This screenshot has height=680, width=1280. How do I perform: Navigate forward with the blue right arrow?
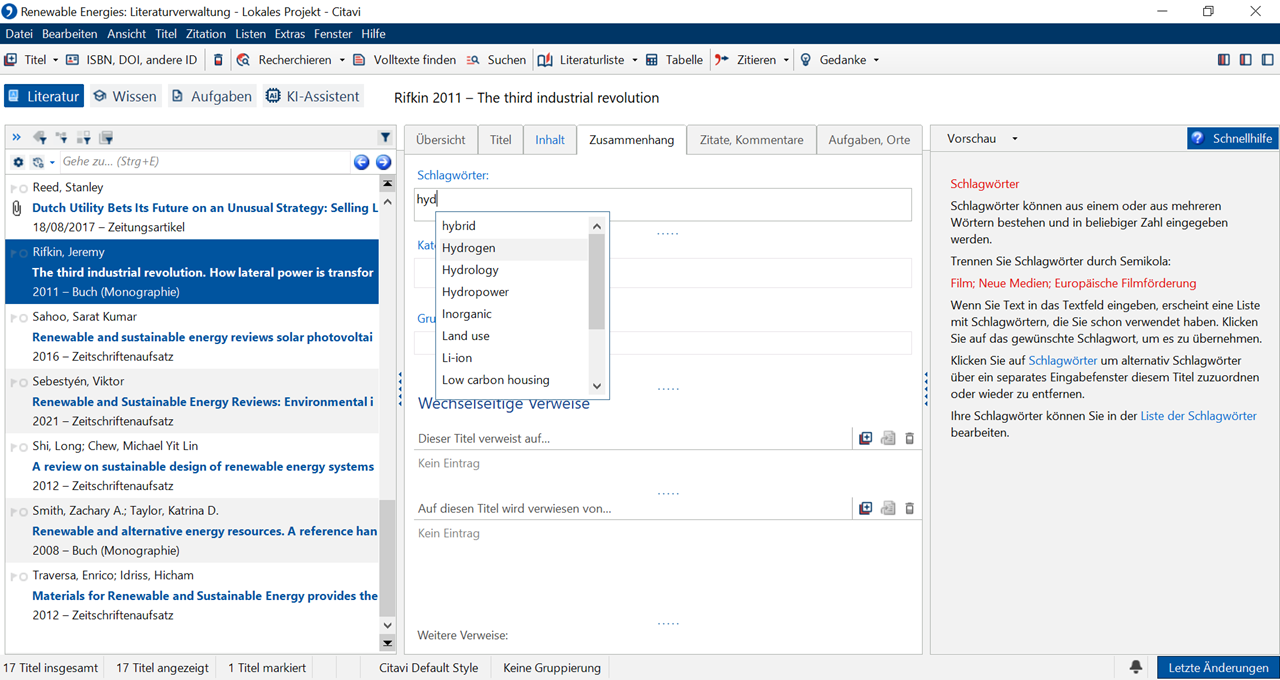pyautogui.click(x=383, y=162)
